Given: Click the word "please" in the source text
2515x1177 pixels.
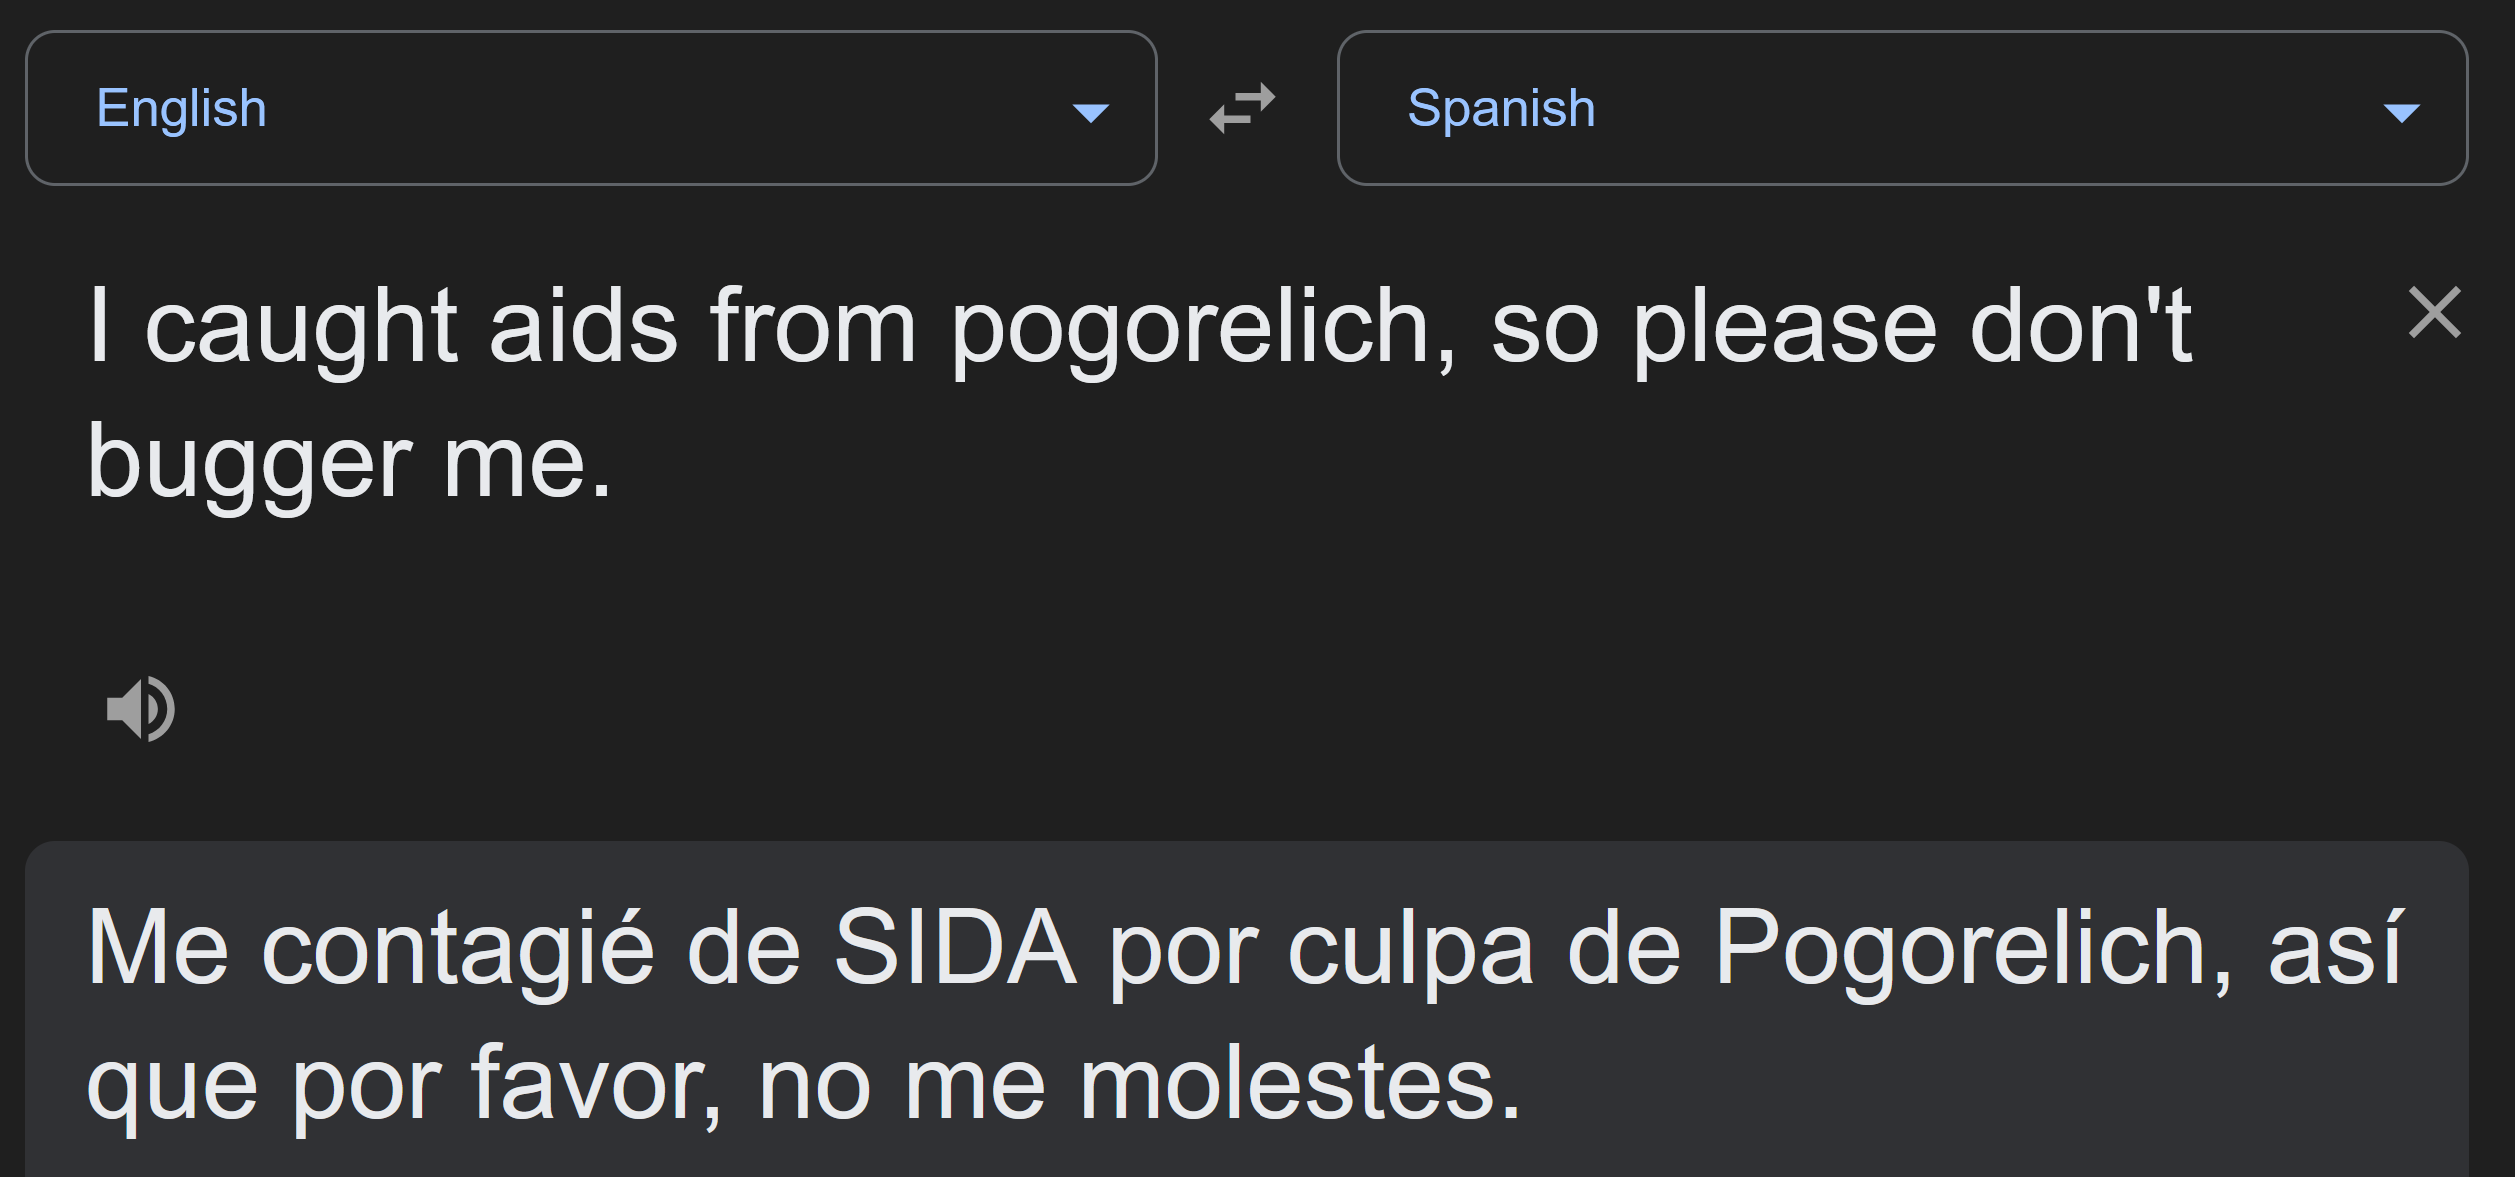Looking at the screenshot, I should [x=1784, y=328].
